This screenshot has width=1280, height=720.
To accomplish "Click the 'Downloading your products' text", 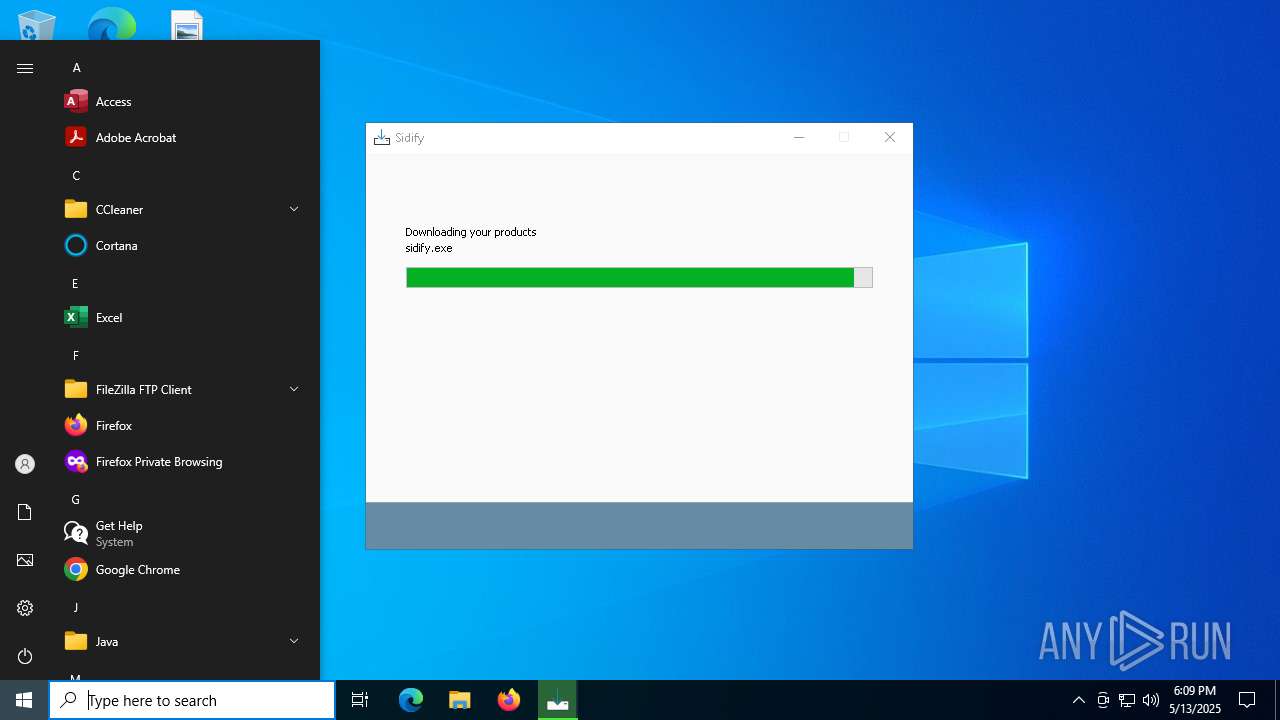I will (471, 232).
